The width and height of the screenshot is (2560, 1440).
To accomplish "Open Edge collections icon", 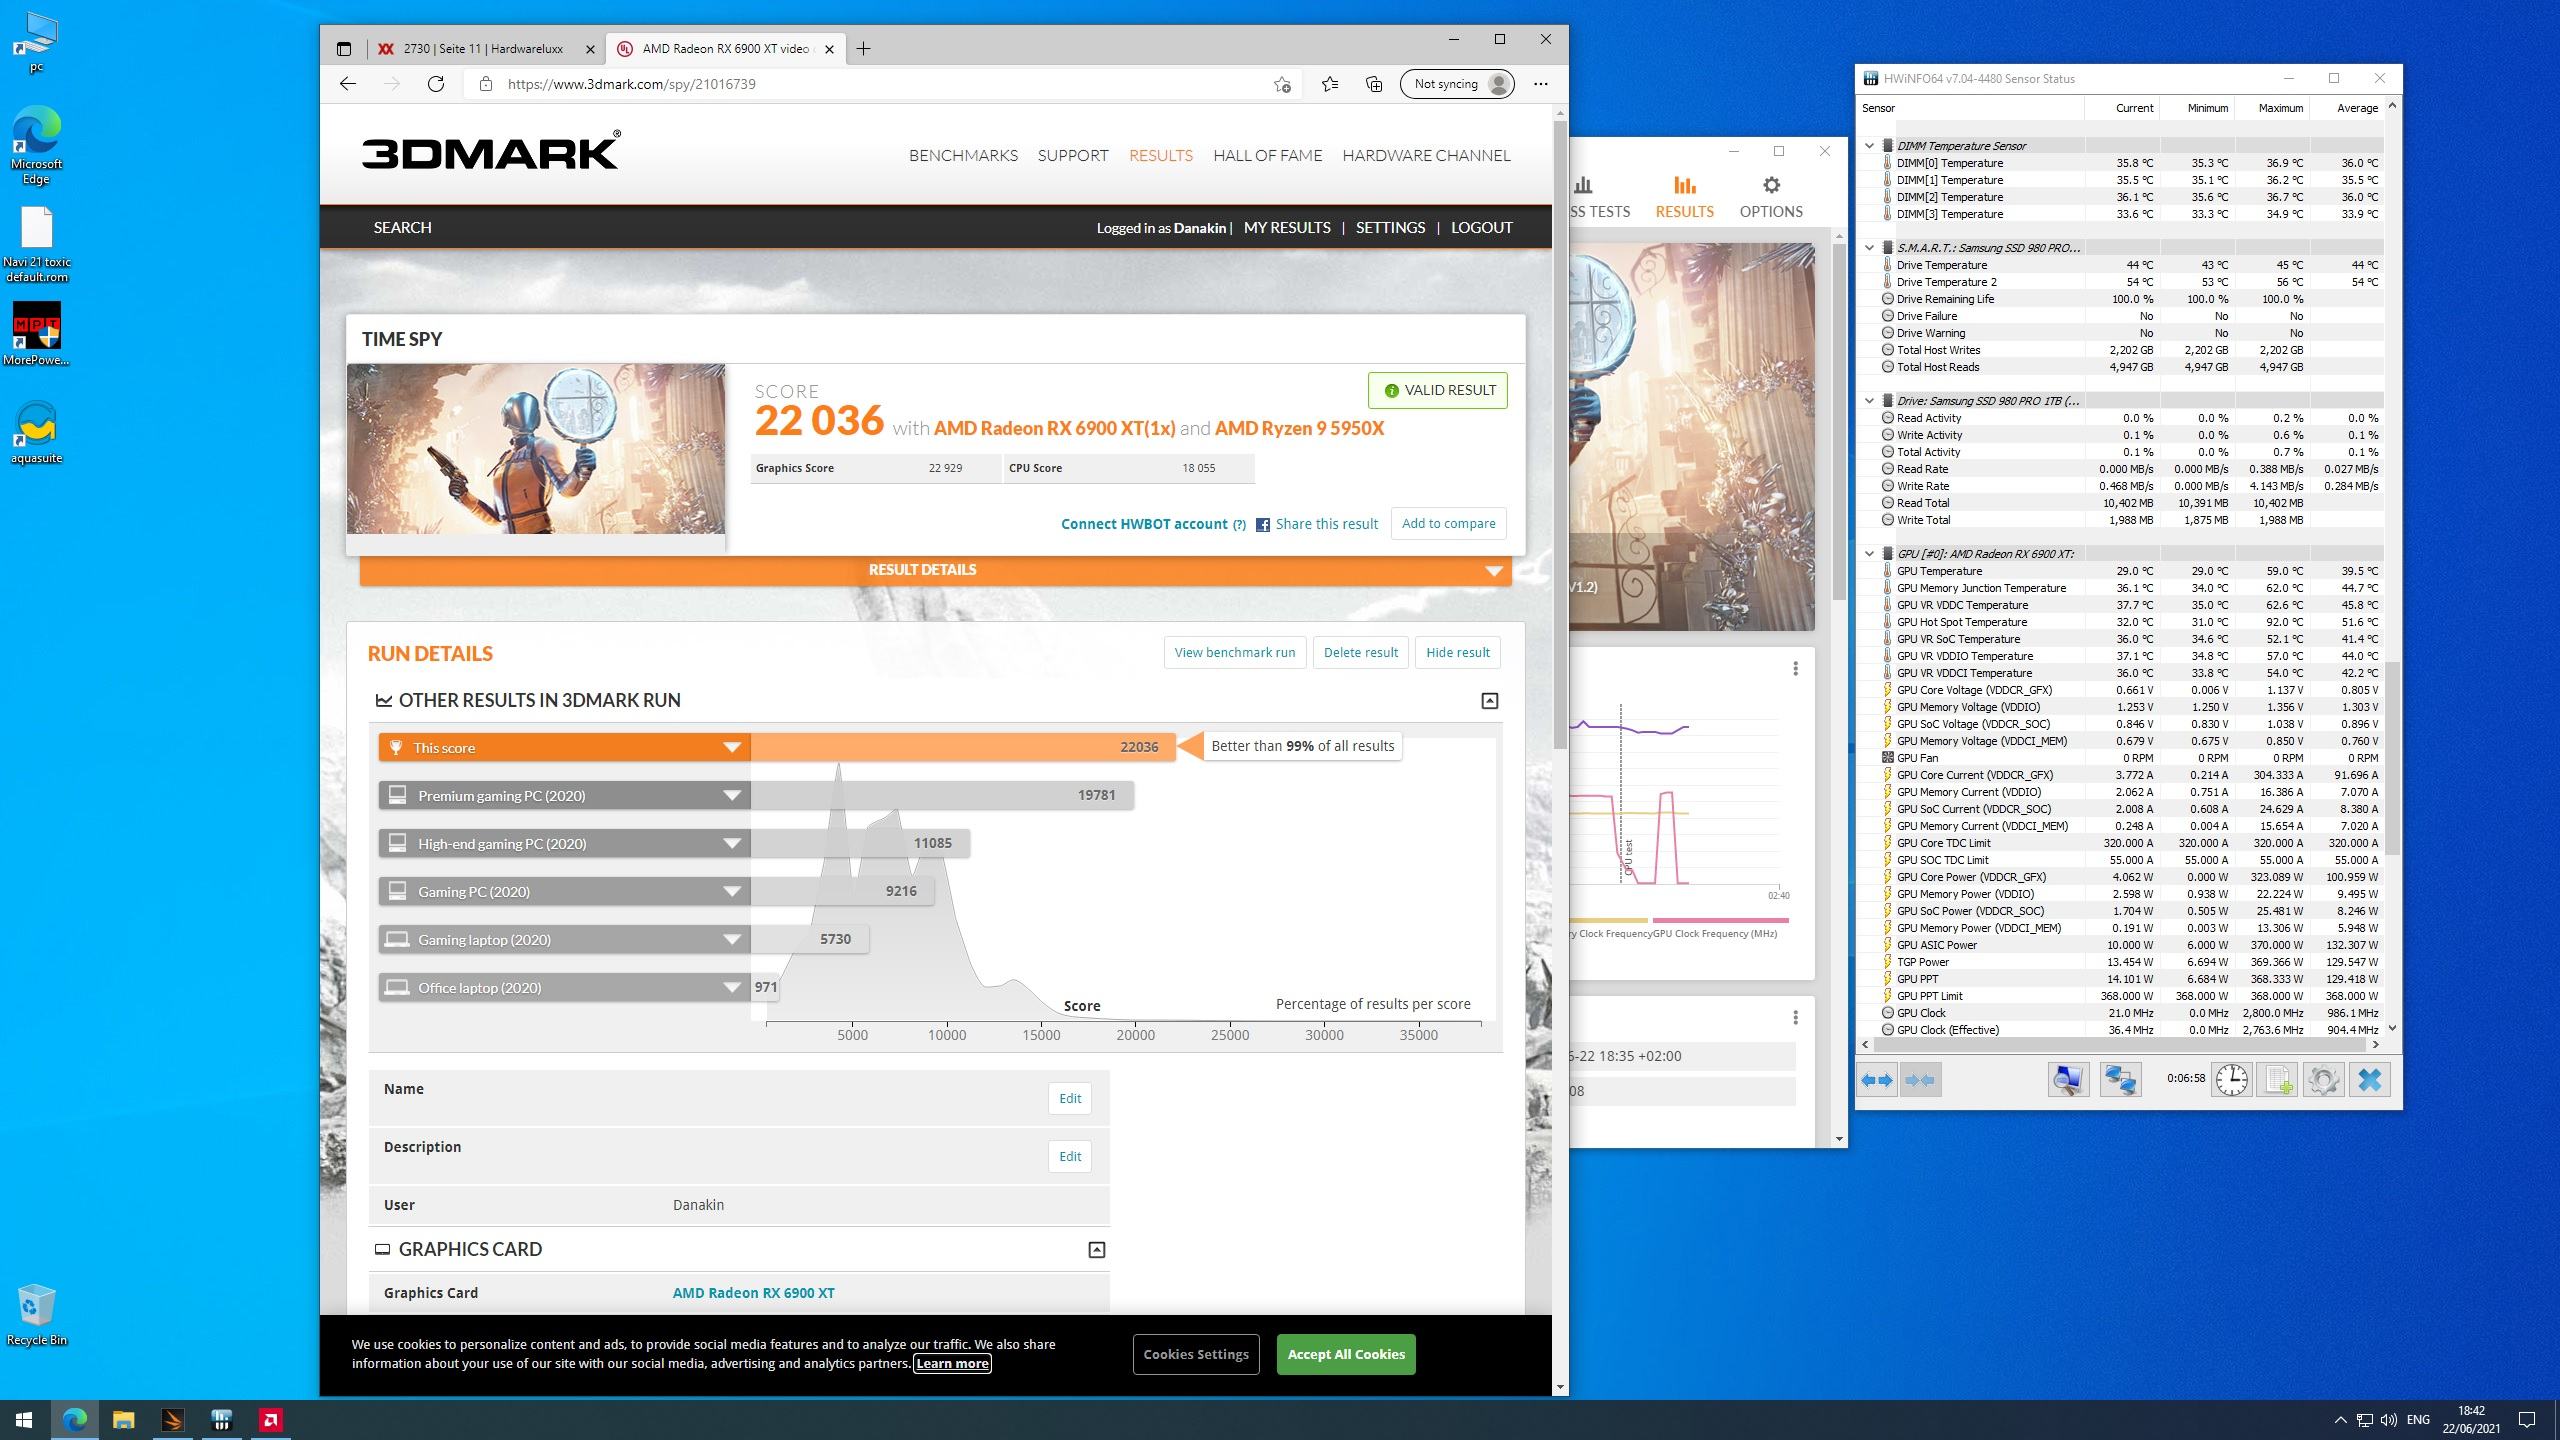I will click(x=1374, y=84).
